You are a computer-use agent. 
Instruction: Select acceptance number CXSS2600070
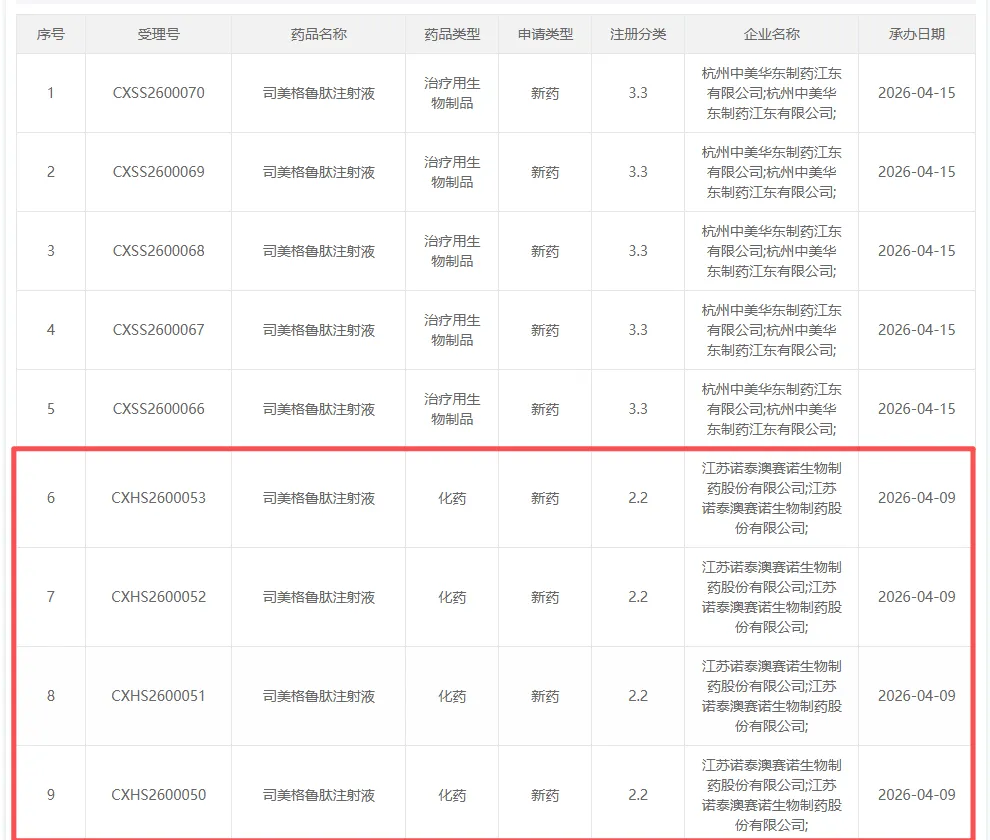[157, 93]
